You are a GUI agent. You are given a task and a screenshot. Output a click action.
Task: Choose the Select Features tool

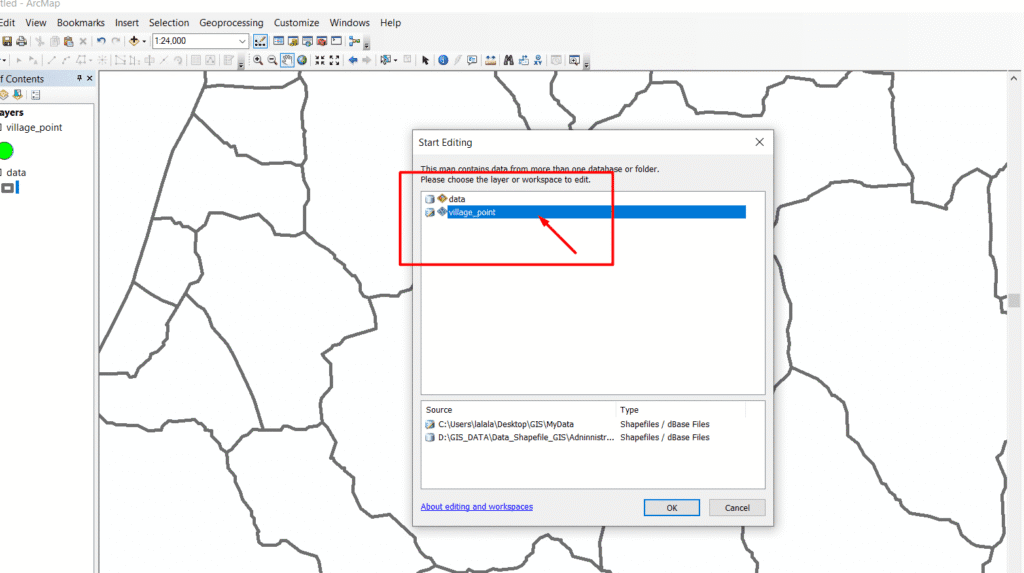(385, 60)
